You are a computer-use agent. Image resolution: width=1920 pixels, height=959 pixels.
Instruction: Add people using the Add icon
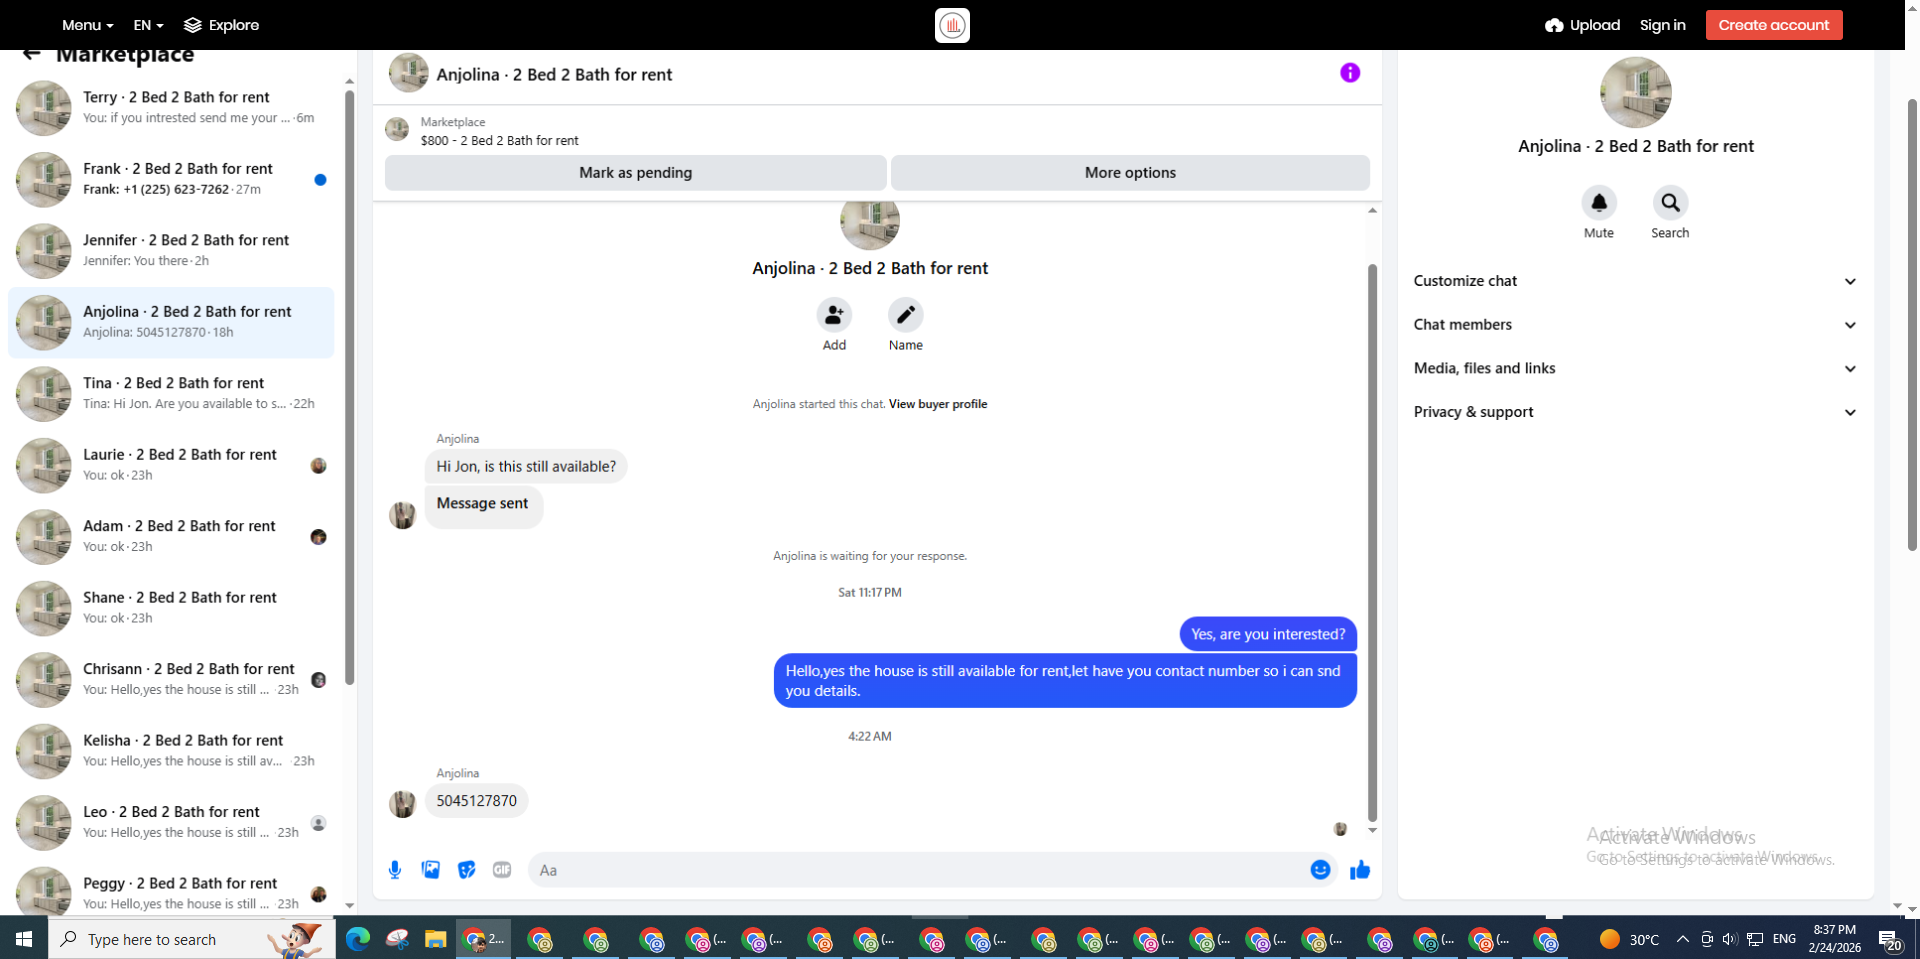pos(834,315)
